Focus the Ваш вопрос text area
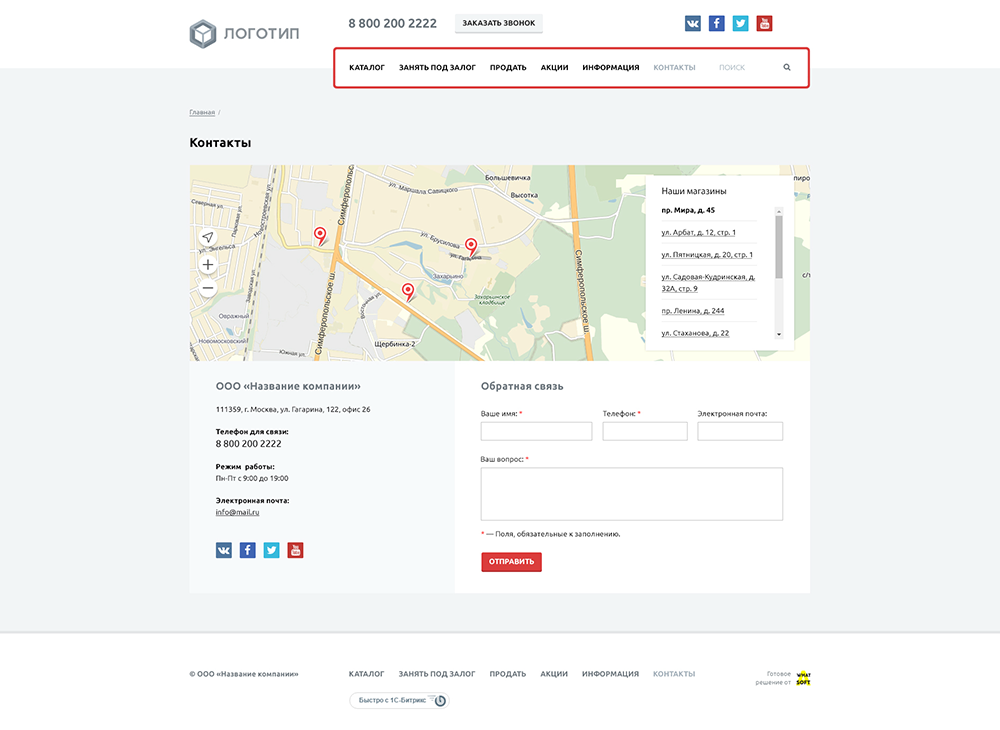 click(632, 494)
